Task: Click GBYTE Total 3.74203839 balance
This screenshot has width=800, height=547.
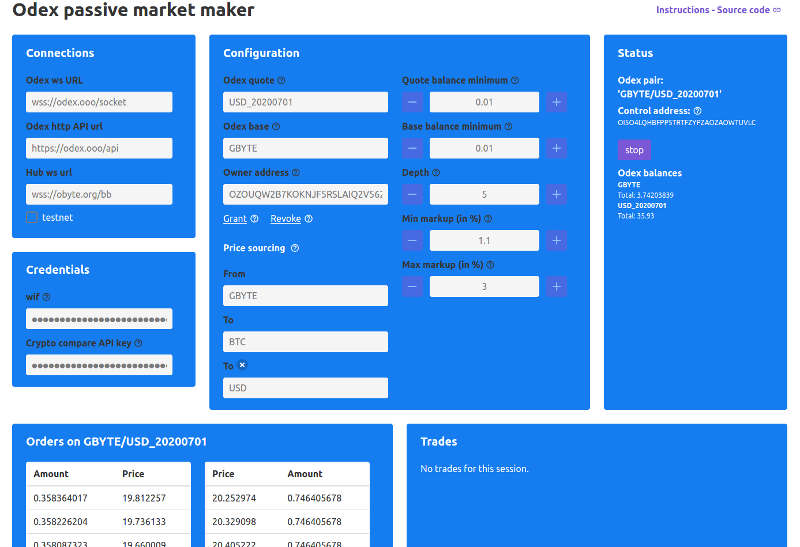Action: (645, 195)
